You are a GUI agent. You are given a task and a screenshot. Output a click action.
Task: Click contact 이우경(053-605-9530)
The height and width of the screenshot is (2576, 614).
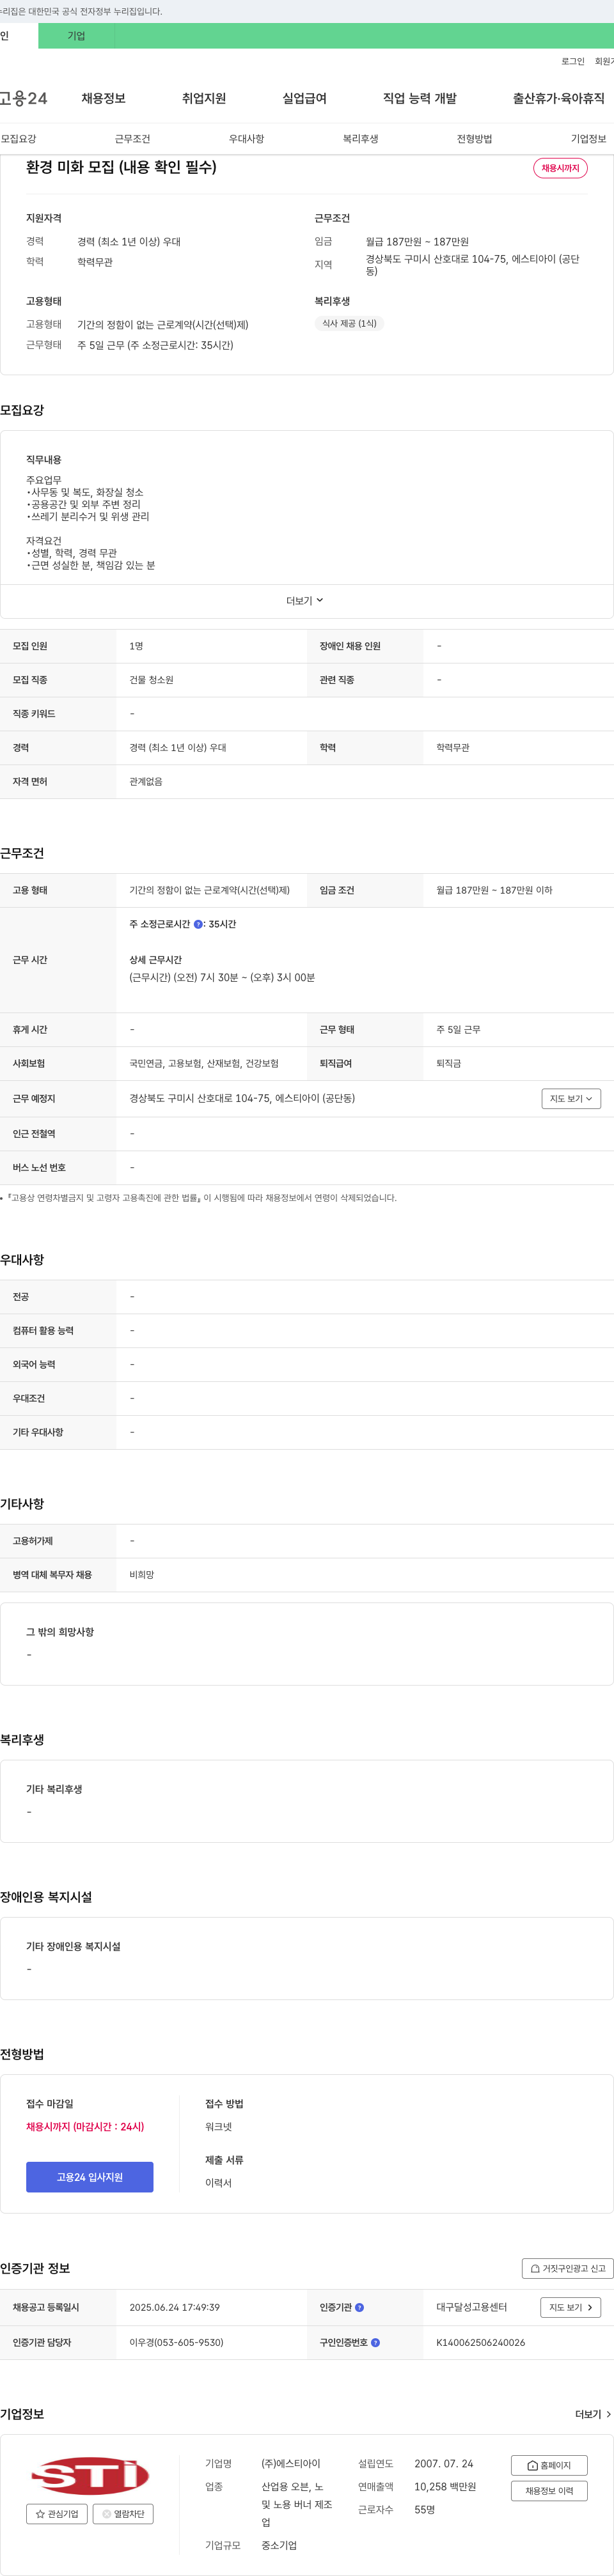pos(176,2342)
